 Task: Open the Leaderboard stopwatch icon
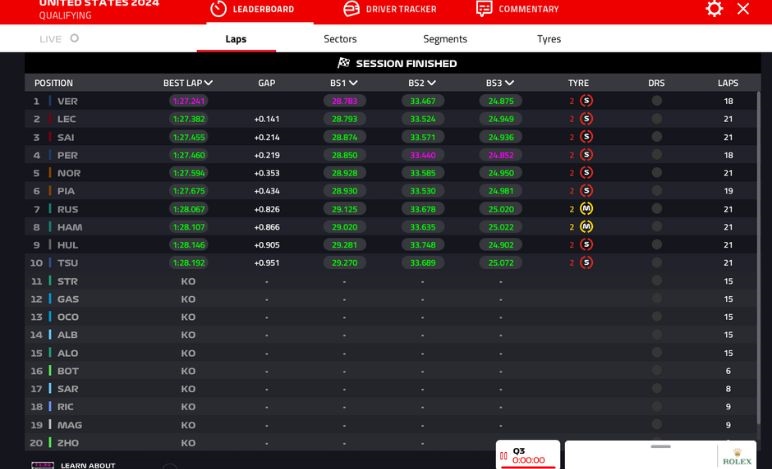click(218, 9)
